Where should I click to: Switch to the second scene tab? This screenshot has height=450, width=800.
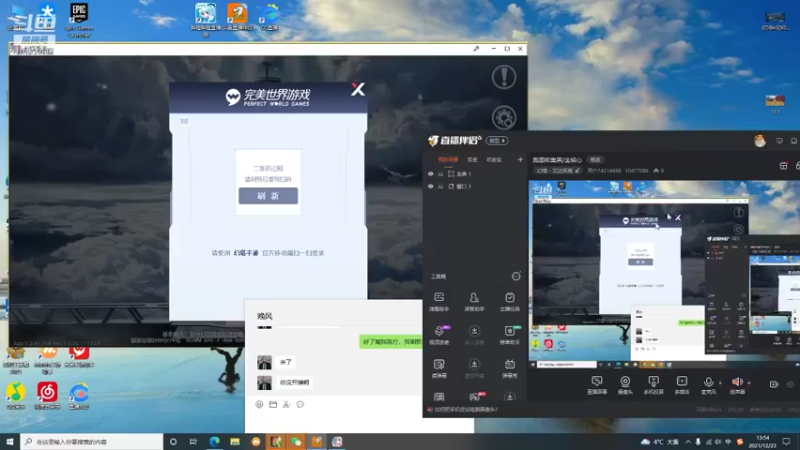(x=472, y=160)
